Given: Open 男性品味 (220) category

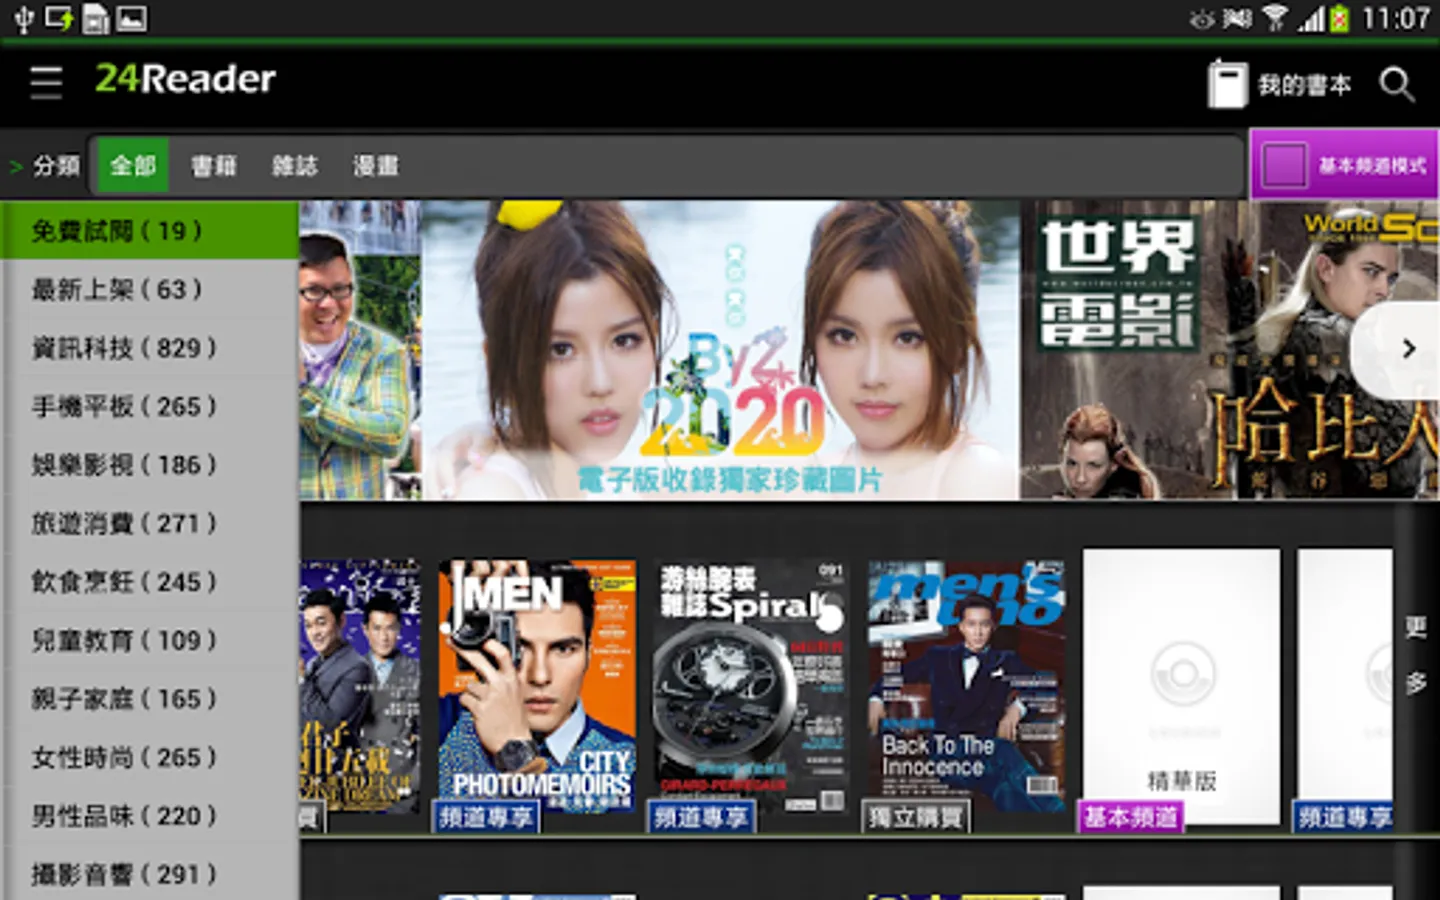Looking at the screenshot, I should coord(149,816).
